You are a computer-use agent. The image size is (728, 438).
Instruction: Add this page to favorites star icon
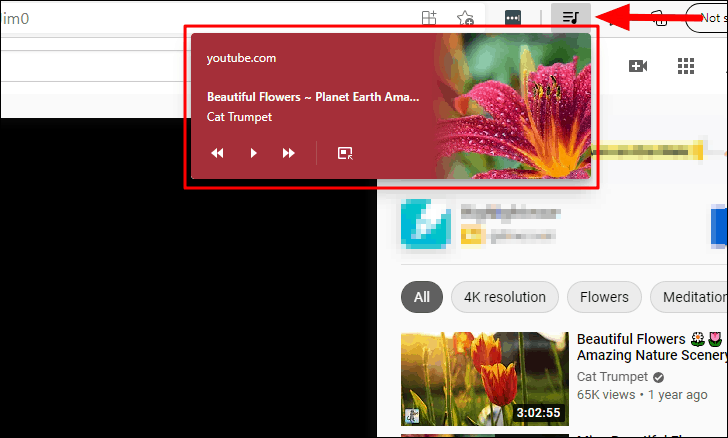pos(465,18)
